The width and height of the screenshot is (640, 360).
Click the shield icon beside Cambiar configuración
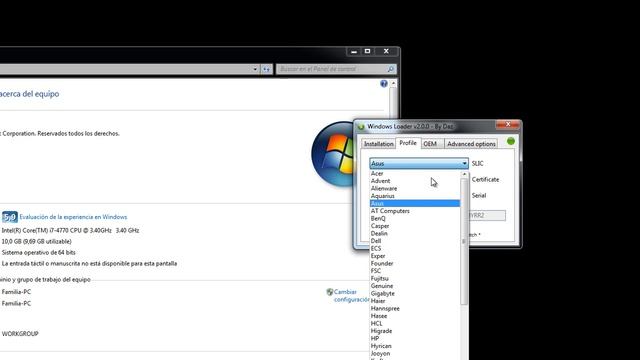(x=330, y=292)
